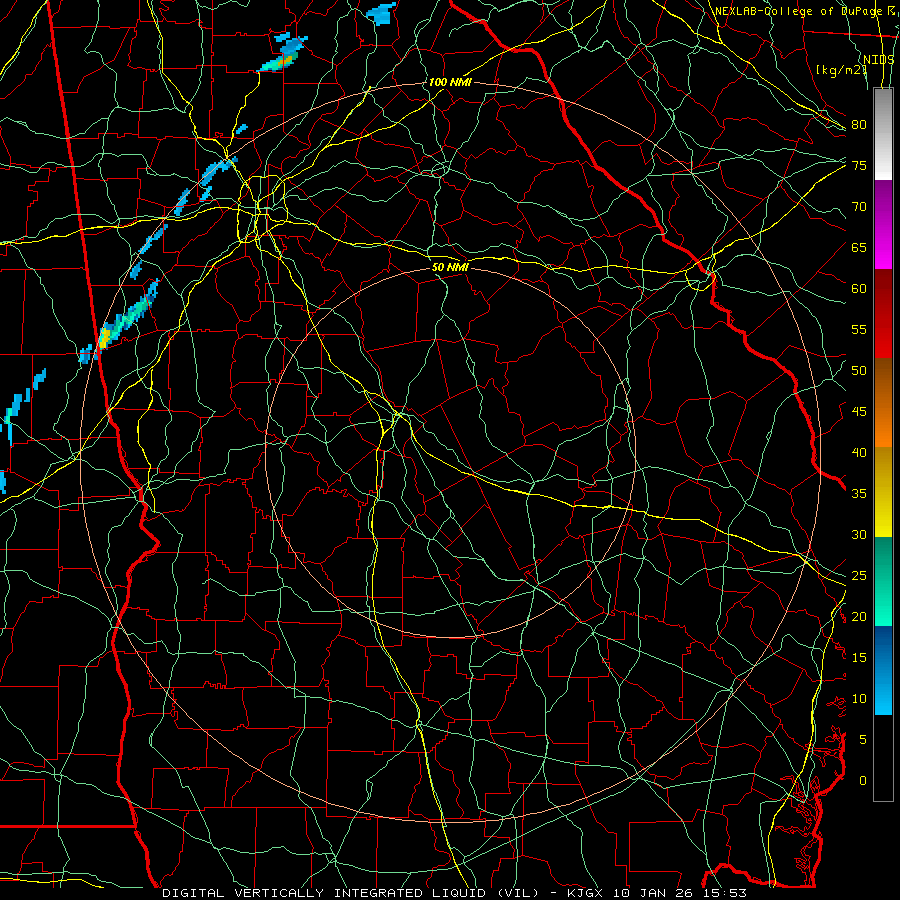Click the 50 NMI range ring label
This screenshot has width=900, height=900.
click(x=450, y=267)
